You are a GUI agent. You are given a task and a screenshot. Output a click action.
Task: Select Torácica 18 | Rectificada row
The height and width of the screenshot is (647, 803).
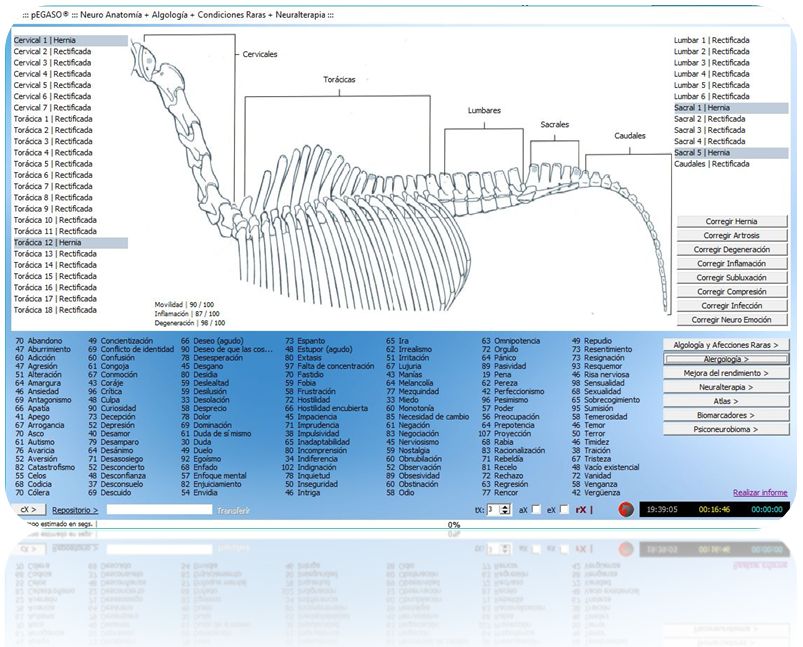pos(70,310)
